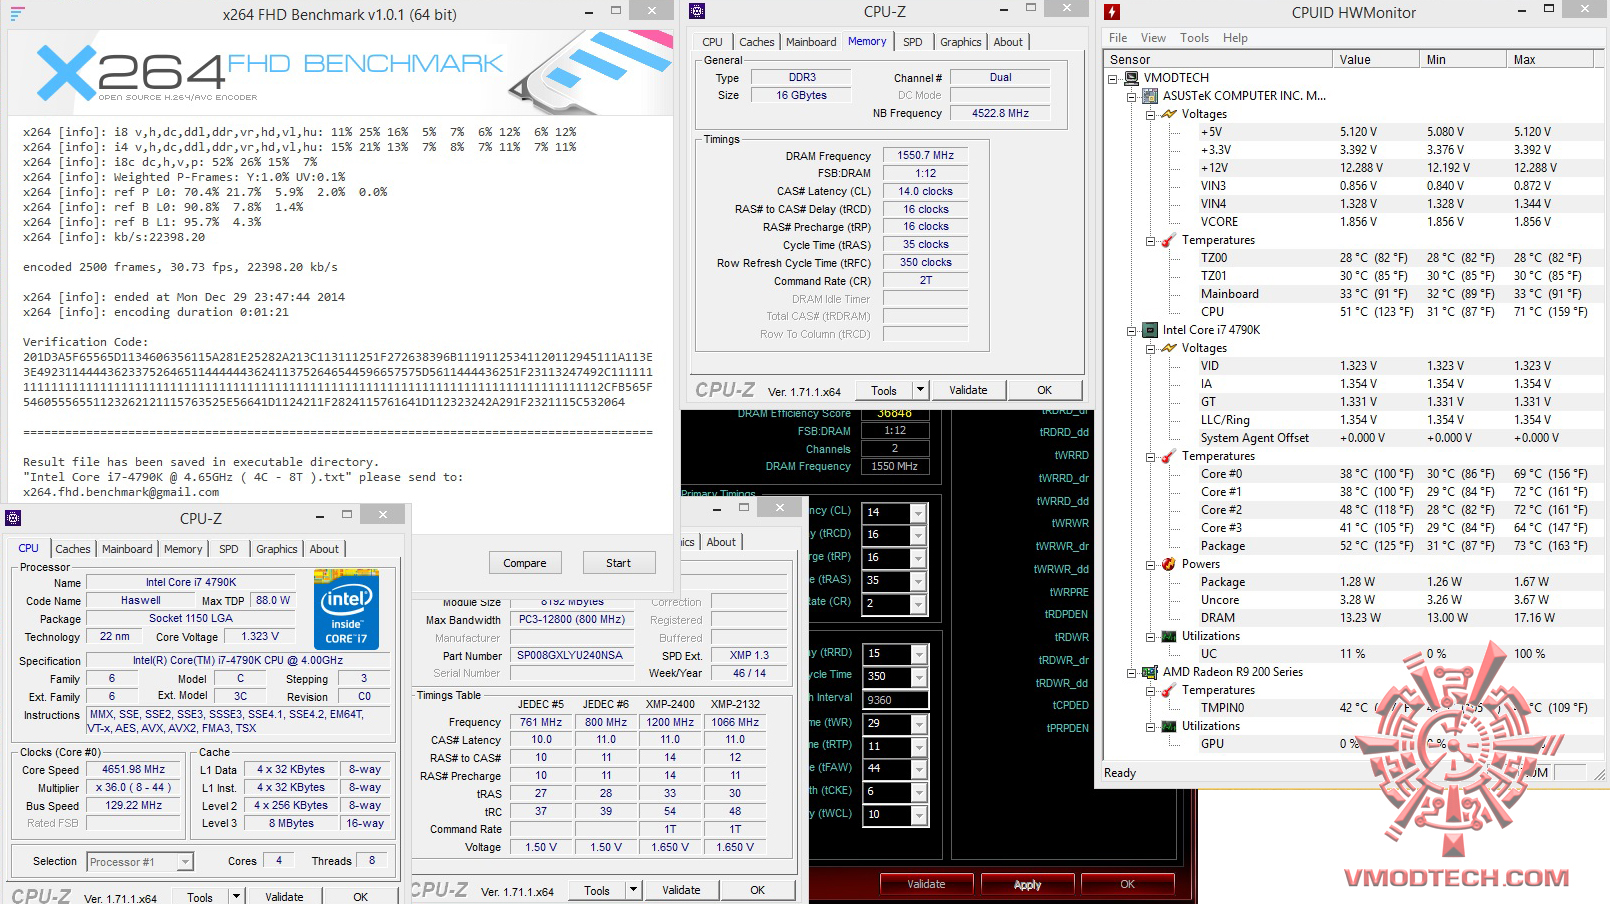Click the Max column header in HWMonitor

pos(1550,60)
